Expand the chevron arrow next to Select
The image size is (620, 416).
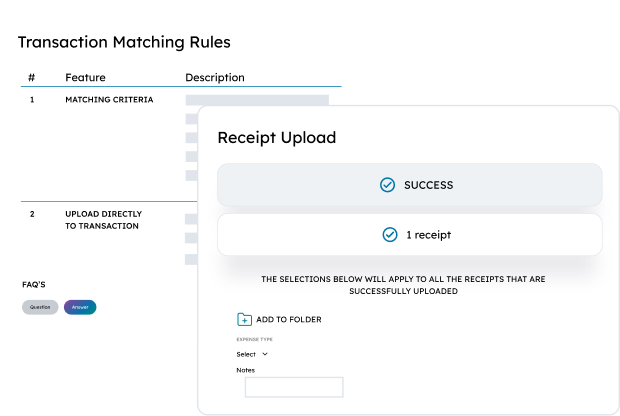265,354
